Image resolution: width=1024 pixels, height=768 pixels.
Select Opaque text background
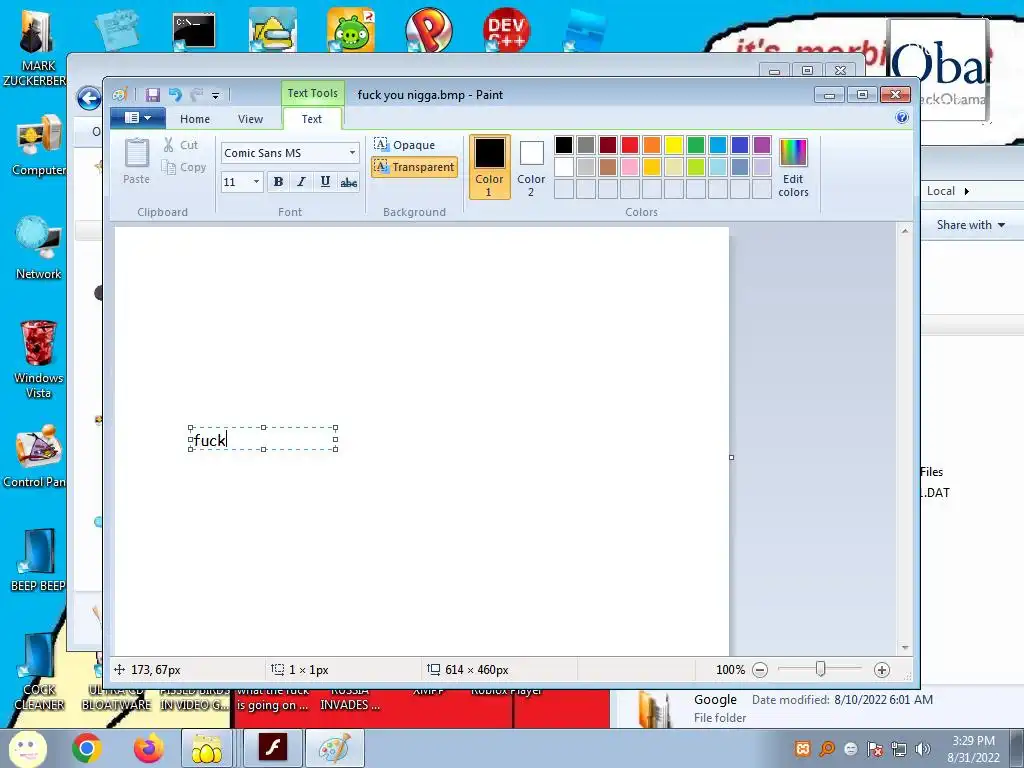[x=405, y=144]
